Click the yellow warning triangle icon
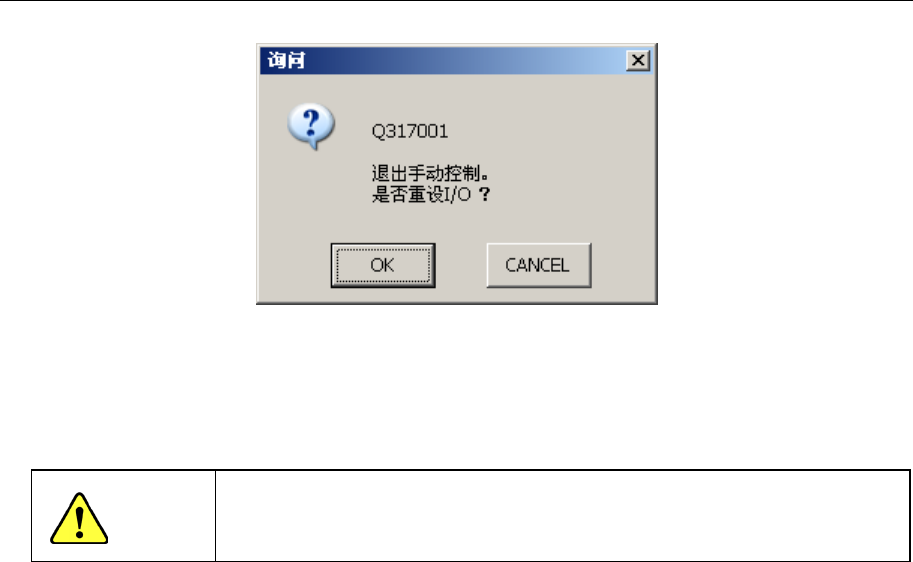913x562 pixels. pyautogui.click(x=79, y=518)
